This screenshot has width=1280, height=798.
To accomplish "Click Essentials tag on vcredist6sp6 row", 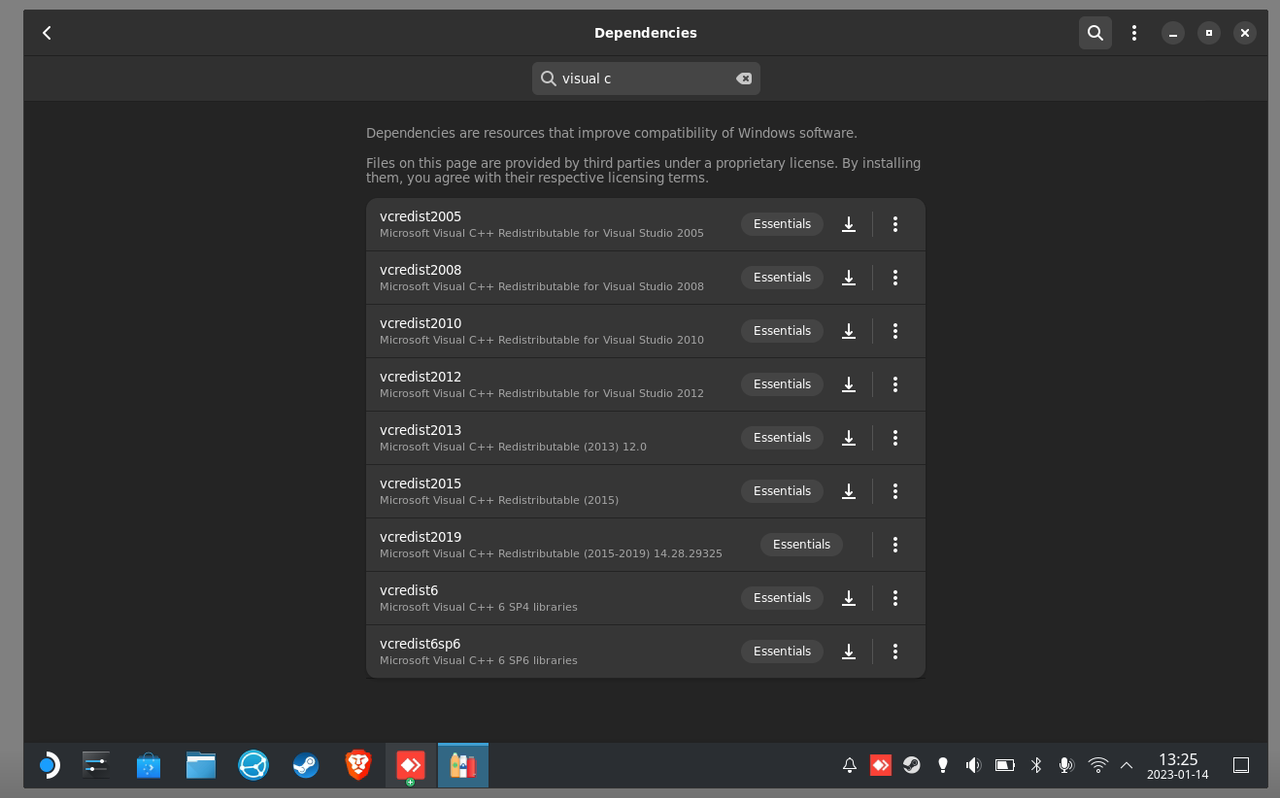I will 782,651.
